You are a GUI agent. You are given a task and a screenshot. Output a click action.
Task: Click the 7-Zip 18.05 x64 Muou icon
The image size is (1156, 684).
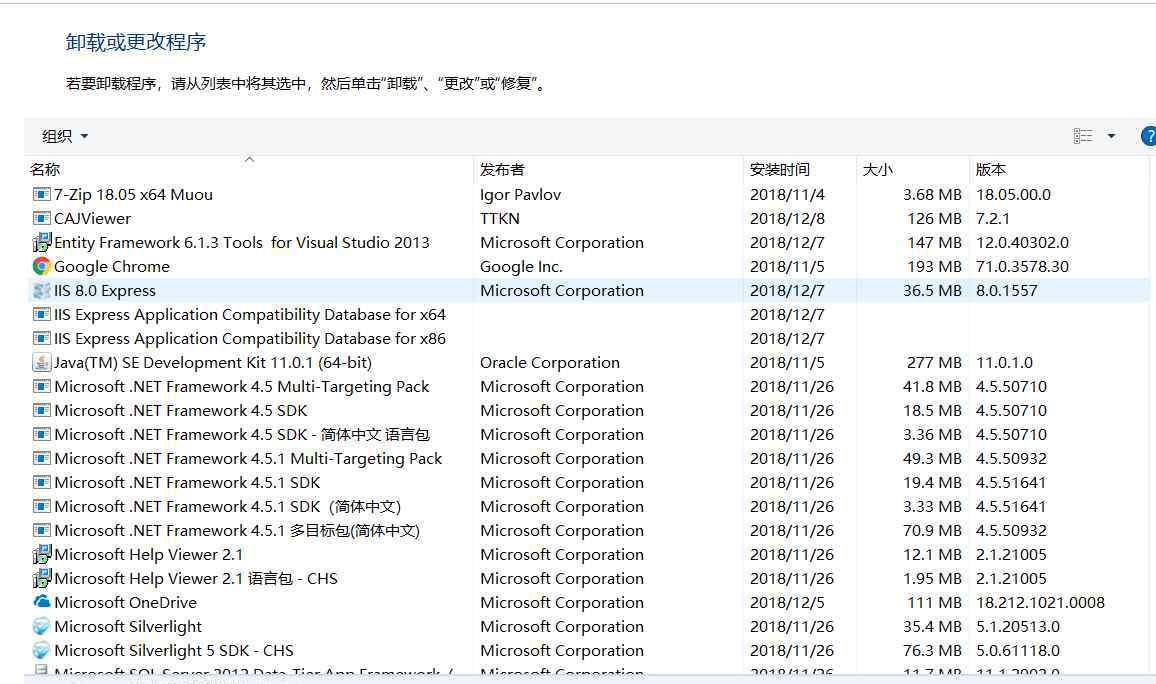[42, 195]
